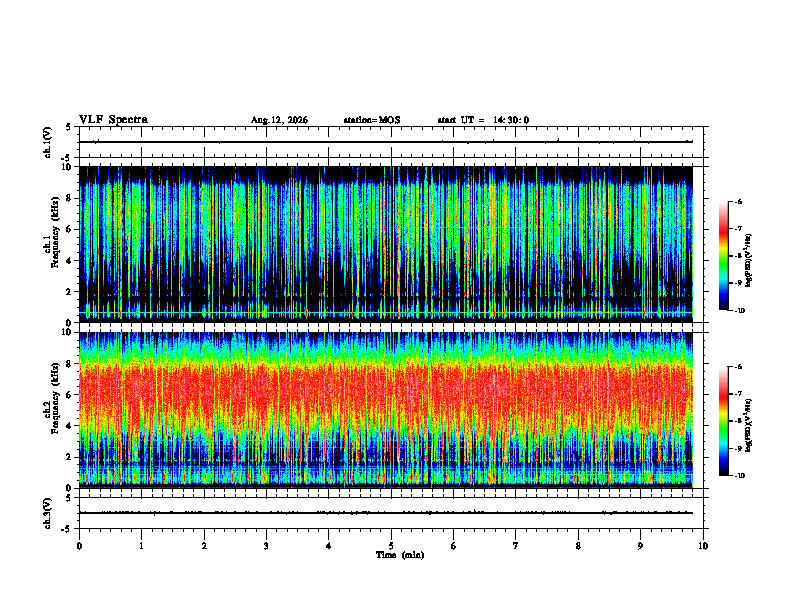Click the time axis tick label "7"
The height and width of the screenshot is (612, 792).
click(516, 546)
